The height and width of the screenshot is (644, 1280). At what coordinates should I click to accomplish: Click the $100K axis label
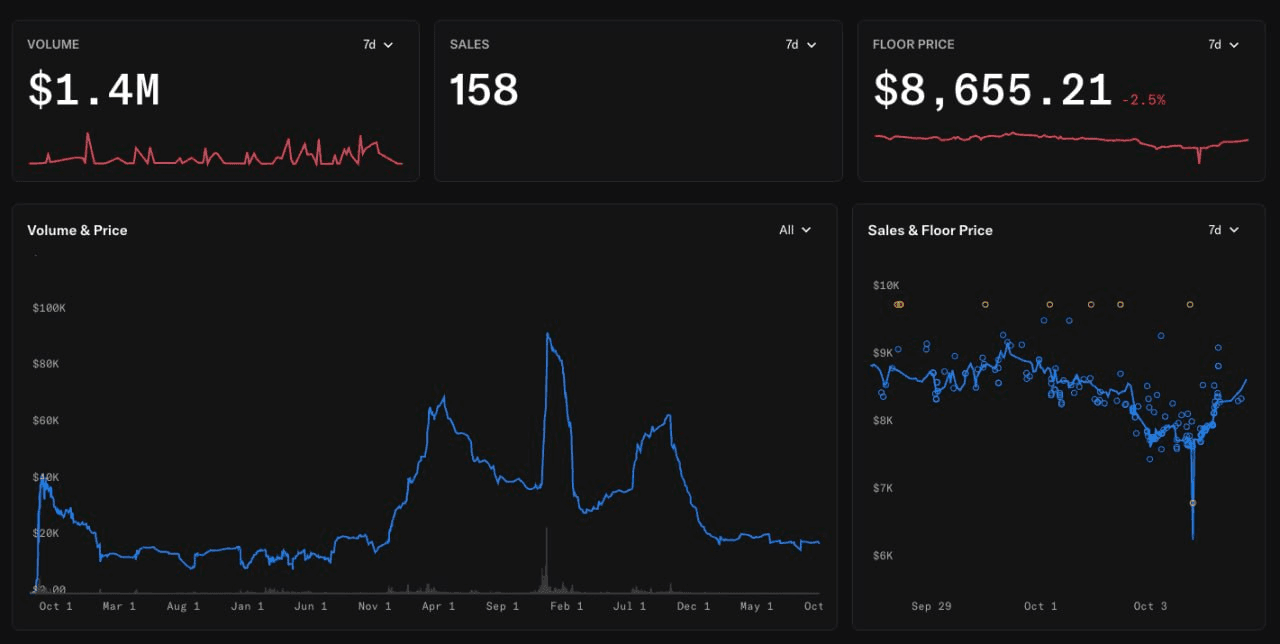(x=49, y=308)
